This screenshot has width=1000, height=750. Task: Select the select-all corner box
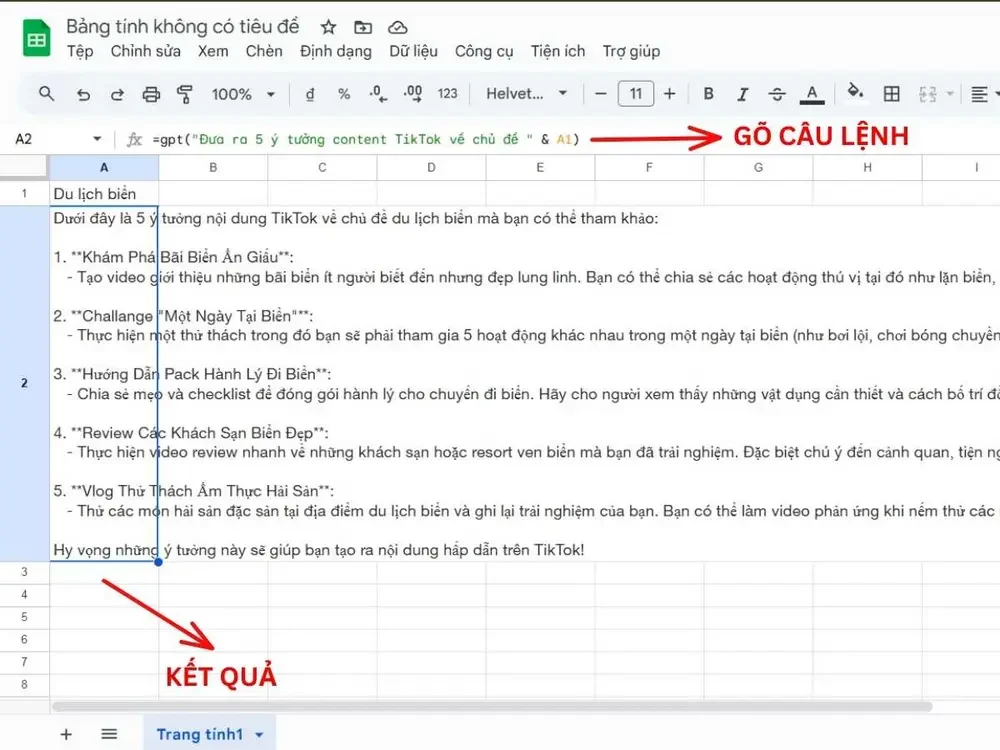click(x=24, y=167)
